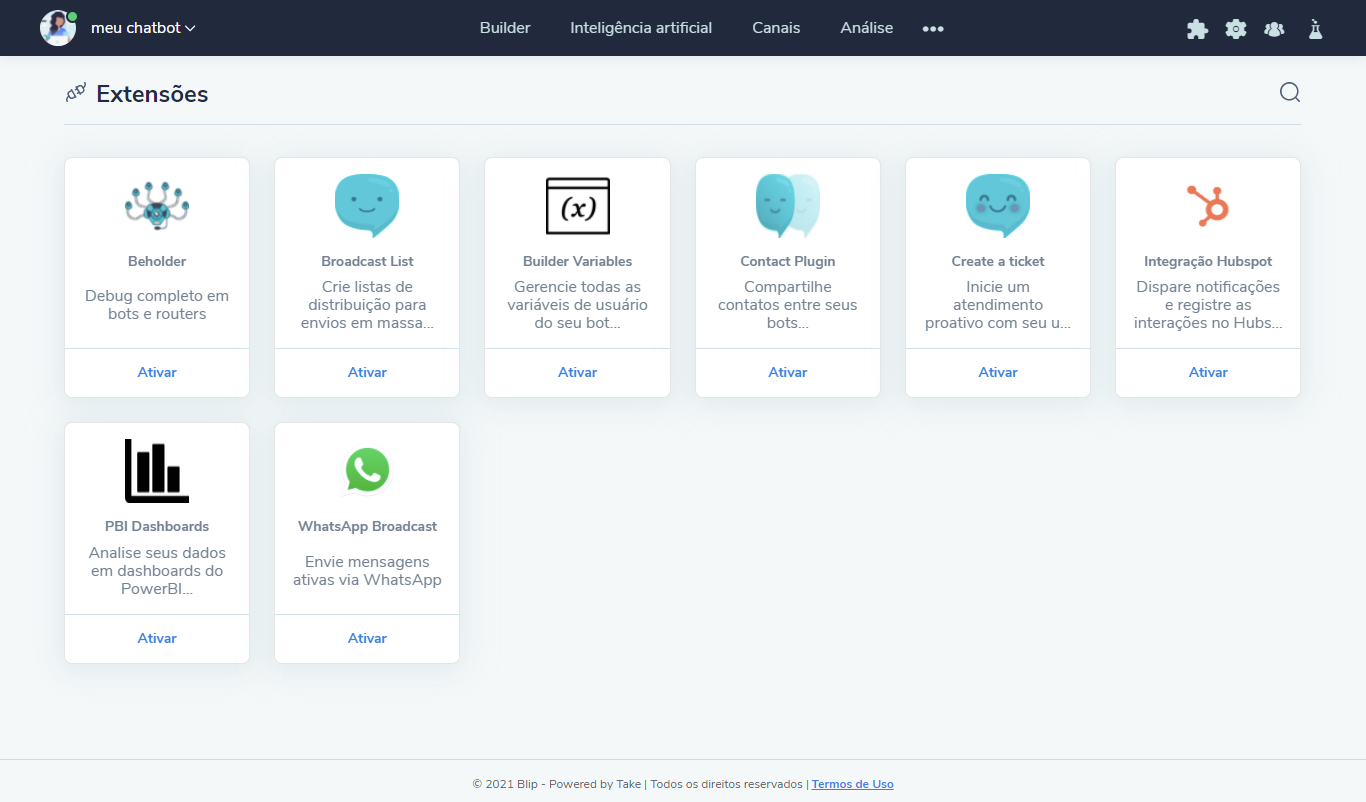Go to the Canais menu
1366x802 pixels.
(776, 28)
